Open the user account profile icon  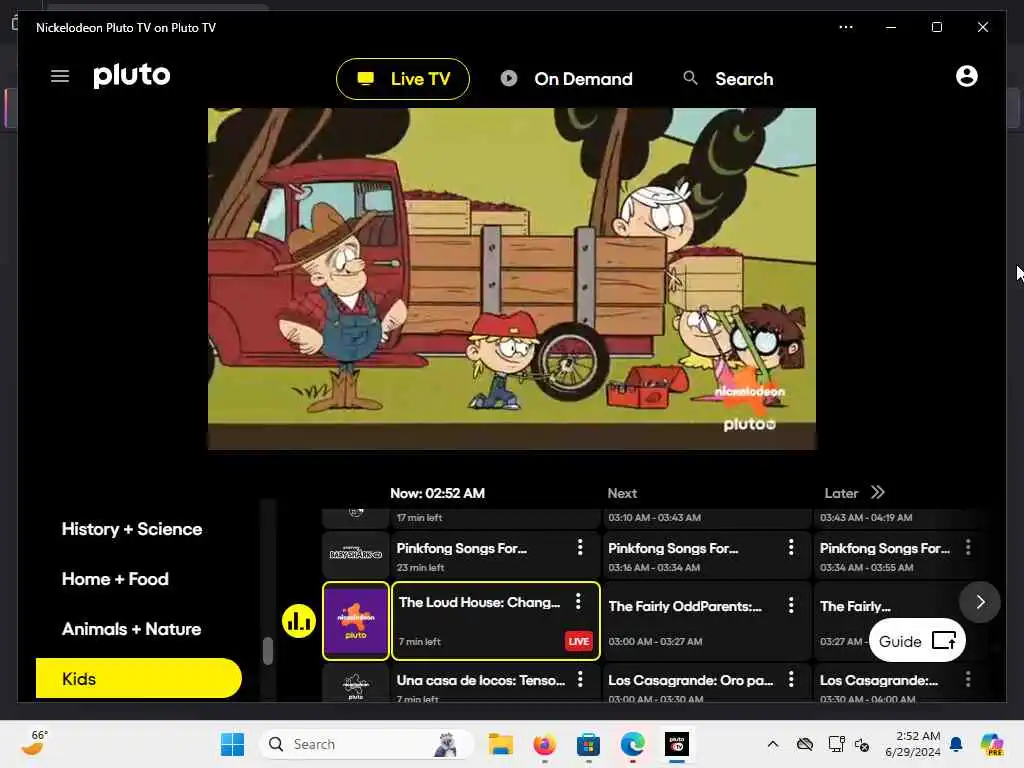click(x=967, y=76)
